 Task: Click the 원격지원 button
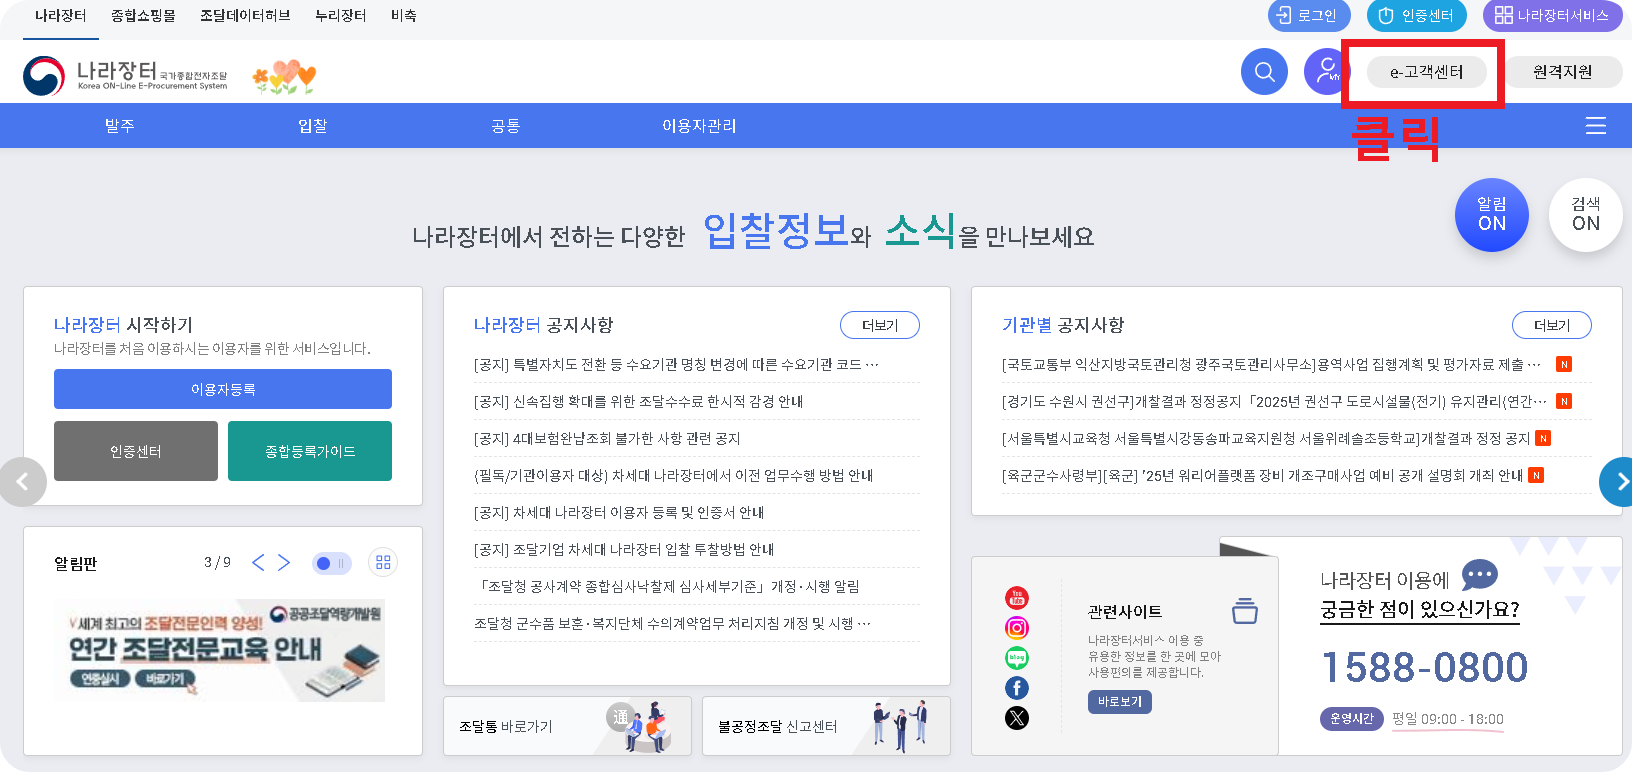pyautogui.click(x=1562, y=72)
